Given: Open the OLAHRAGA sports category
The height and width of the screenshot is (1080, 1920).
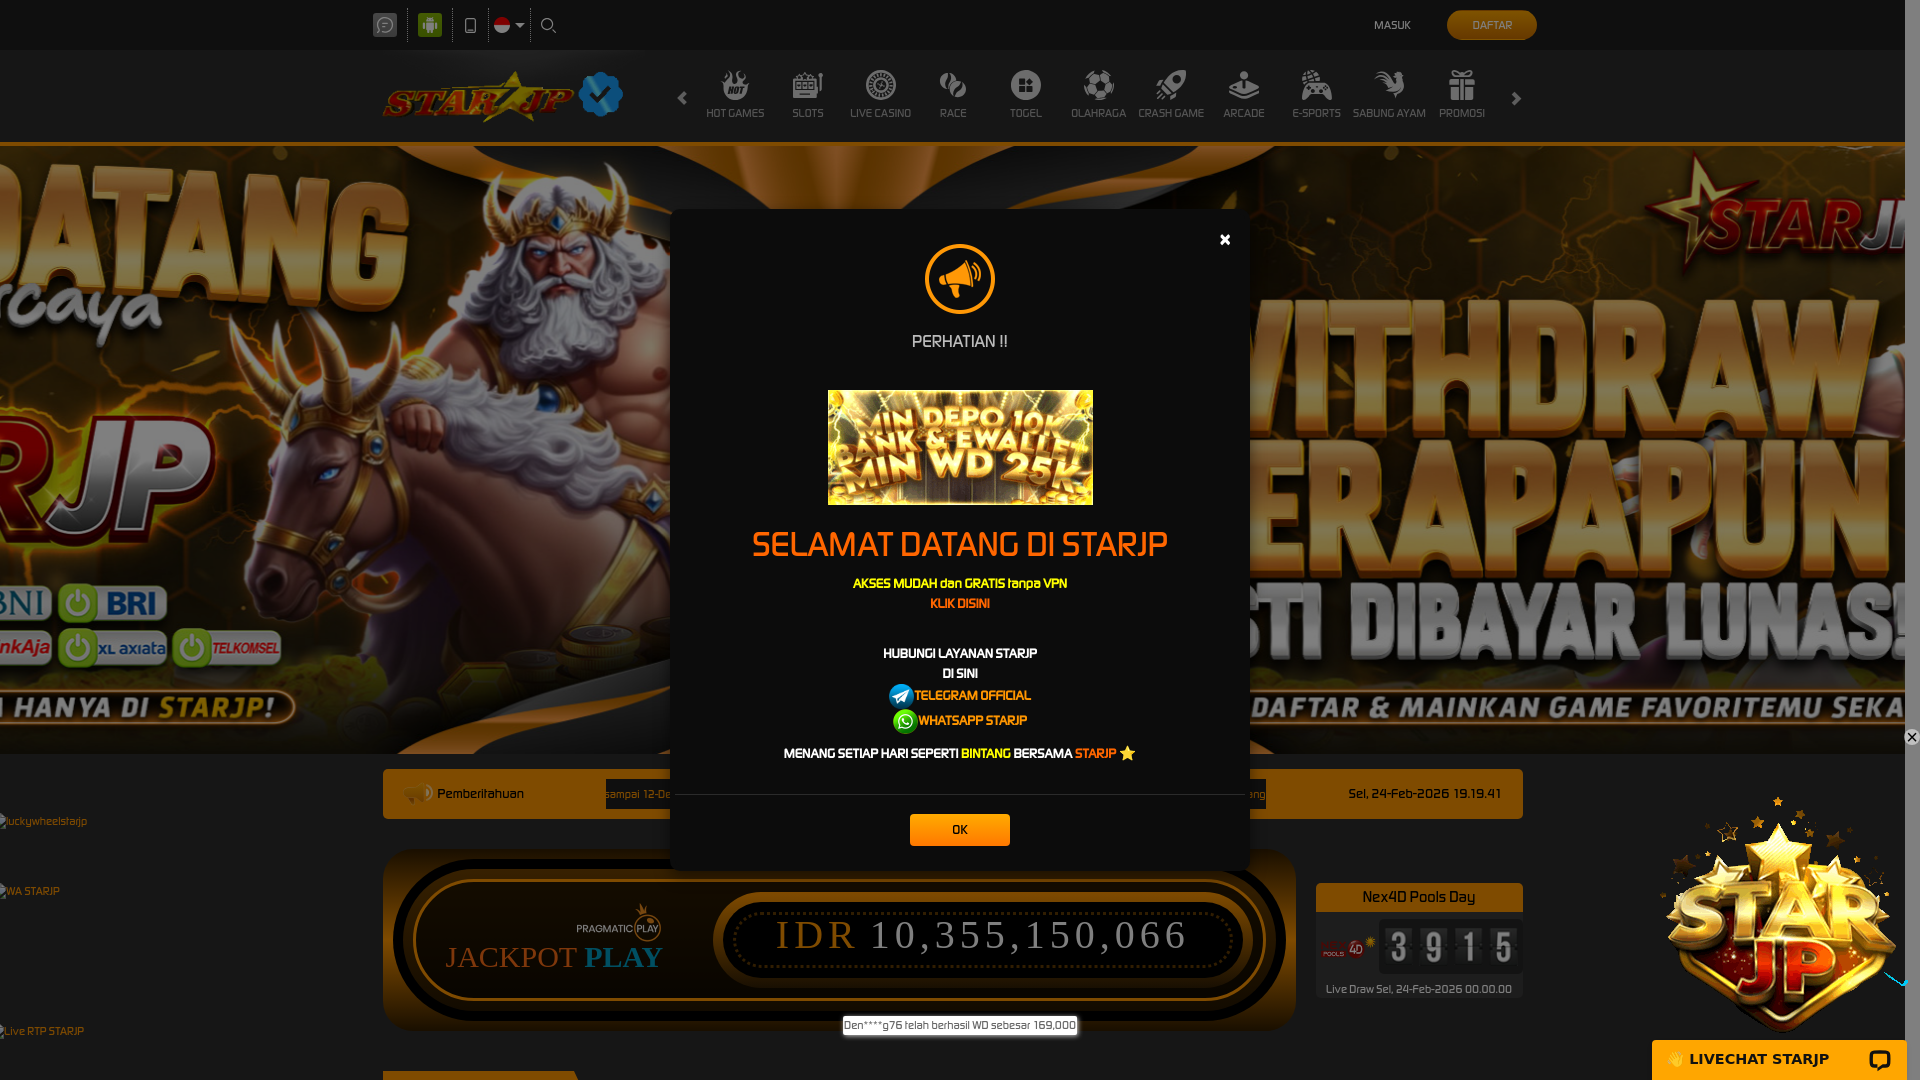Looking at the screenshot, I should click(1098, 95).
